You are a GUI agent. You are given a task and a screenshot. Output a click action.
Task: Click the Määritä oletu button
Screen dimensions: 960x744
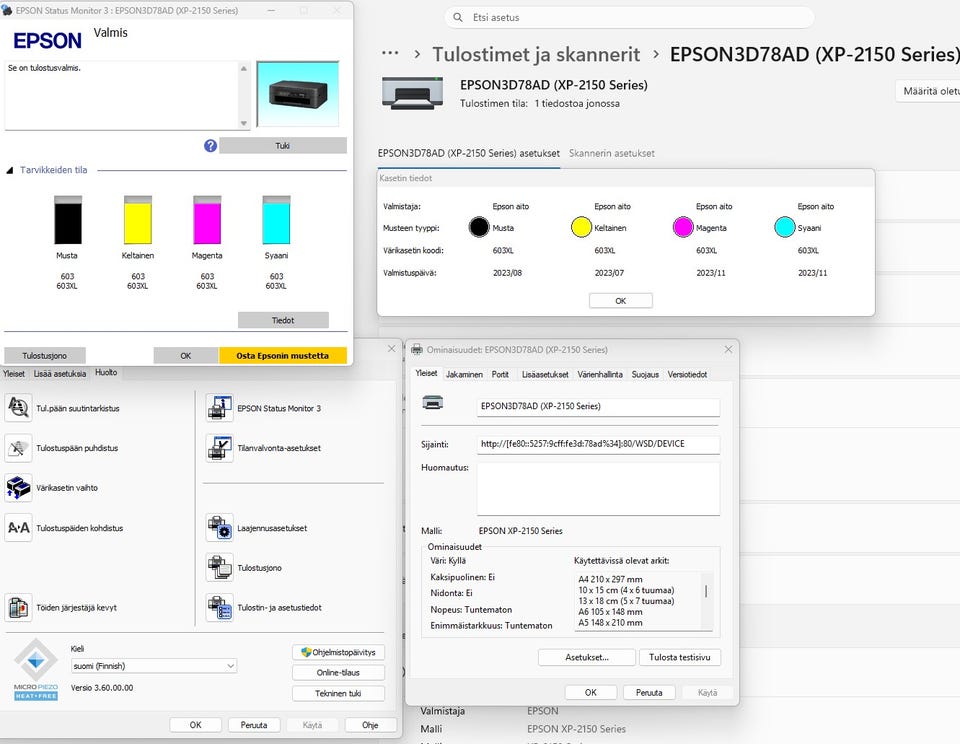[x=928, y=91]
